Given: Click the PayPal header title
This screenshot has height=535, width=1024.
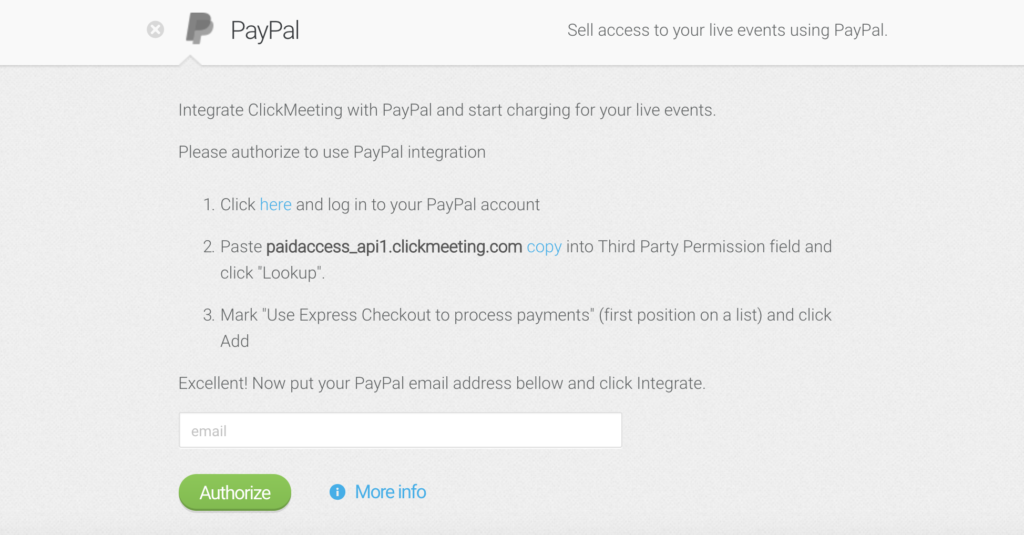Looking at the screenshot, I should (264, 30).
